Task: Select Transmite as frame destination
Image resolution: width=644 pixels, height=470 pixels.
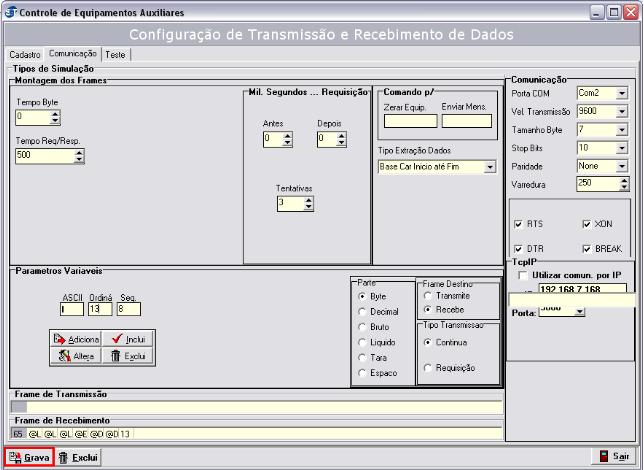Action: [x=429, y=296]
